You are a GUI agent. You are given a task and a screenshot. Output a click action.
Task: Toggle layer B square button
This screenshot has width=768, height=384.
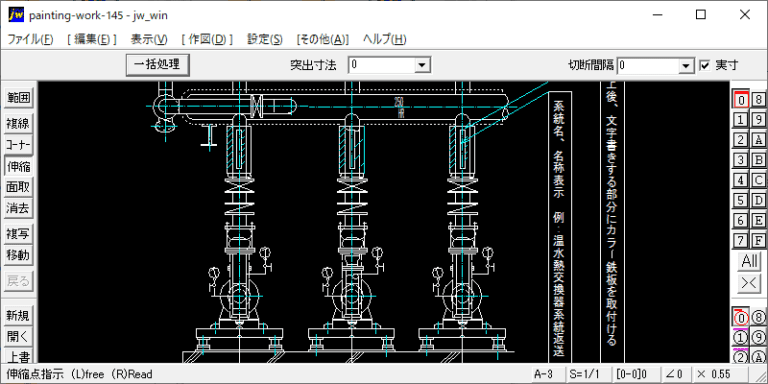click(x=758, y=160)
